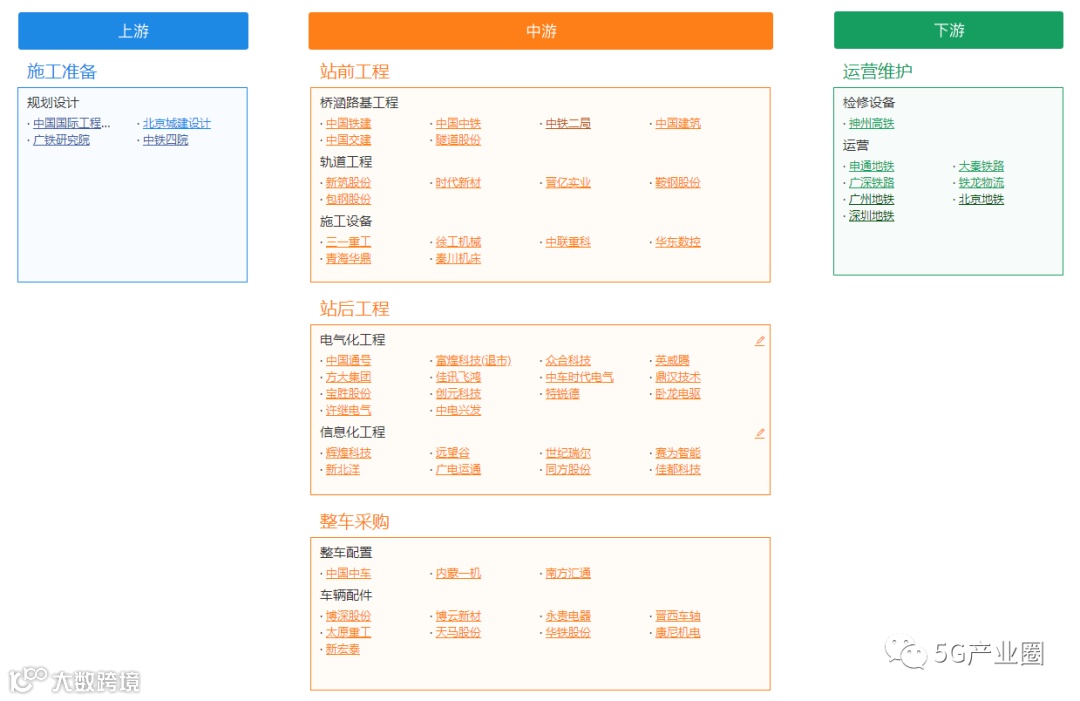This screenshot has width=1080, height=701.
Task: Select the orange 中游 header
Action: pos(541,31)
